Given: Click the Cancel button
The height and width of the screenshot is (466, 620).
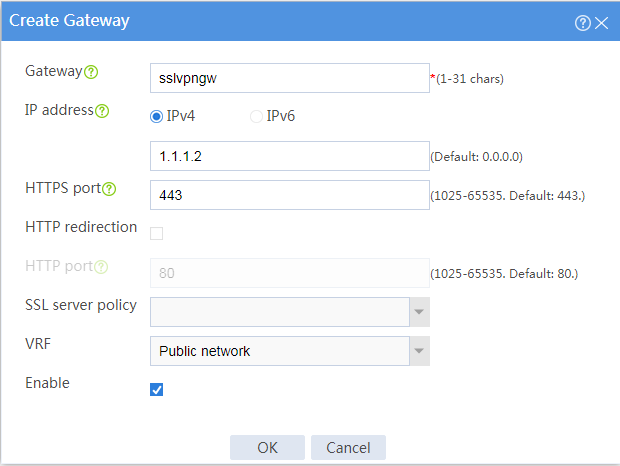Looking at the screenshot, I should [348, 447].
